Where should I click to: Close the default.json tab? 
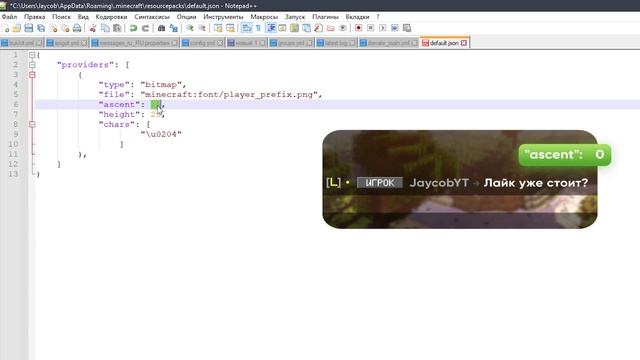464,43
